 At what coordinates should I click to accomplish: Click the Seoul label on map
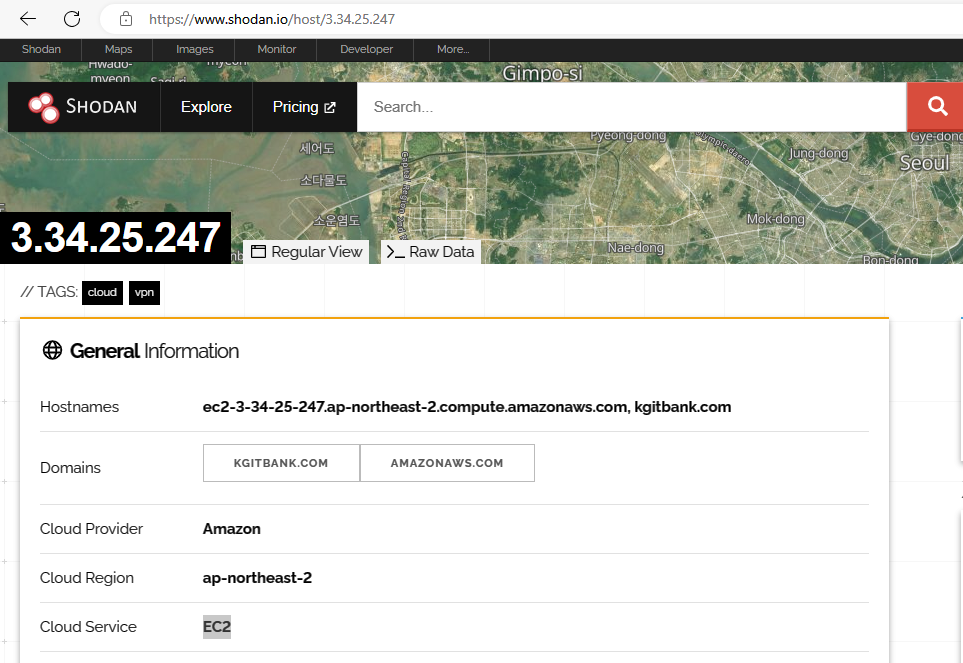tap(924, 163)
